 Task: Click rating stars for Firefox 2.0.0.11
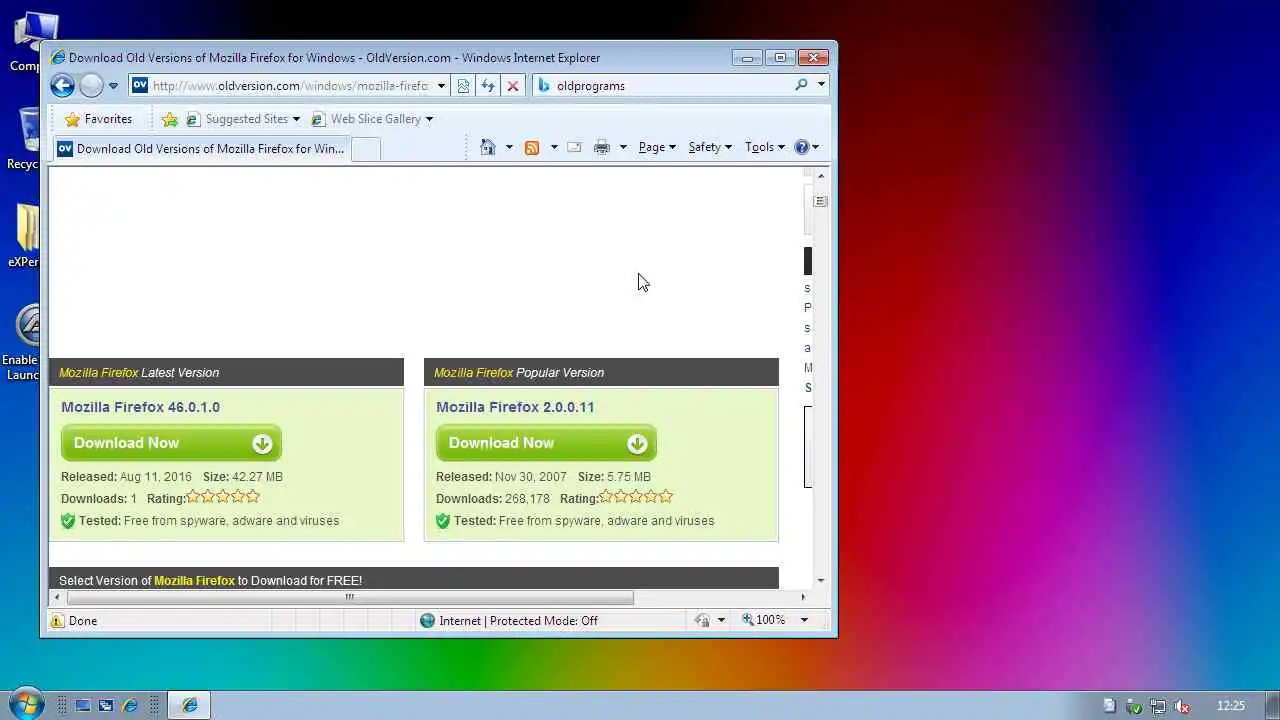point(636,496)
